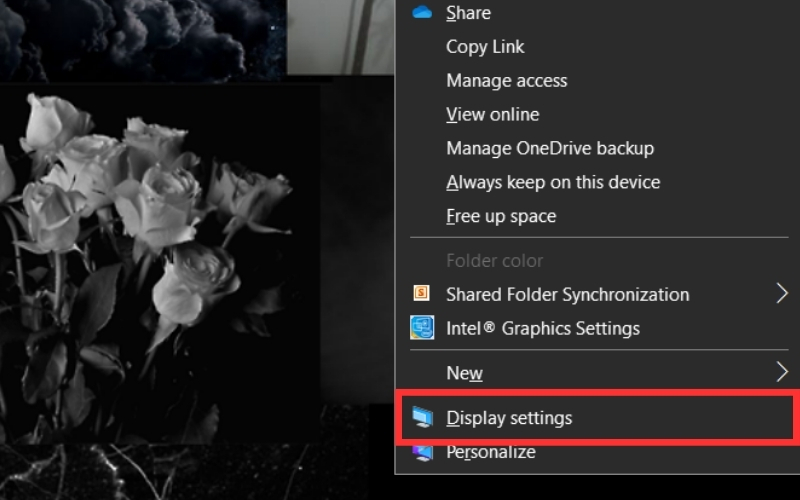Click the Display settings monitor icon

tap(422, 417)
